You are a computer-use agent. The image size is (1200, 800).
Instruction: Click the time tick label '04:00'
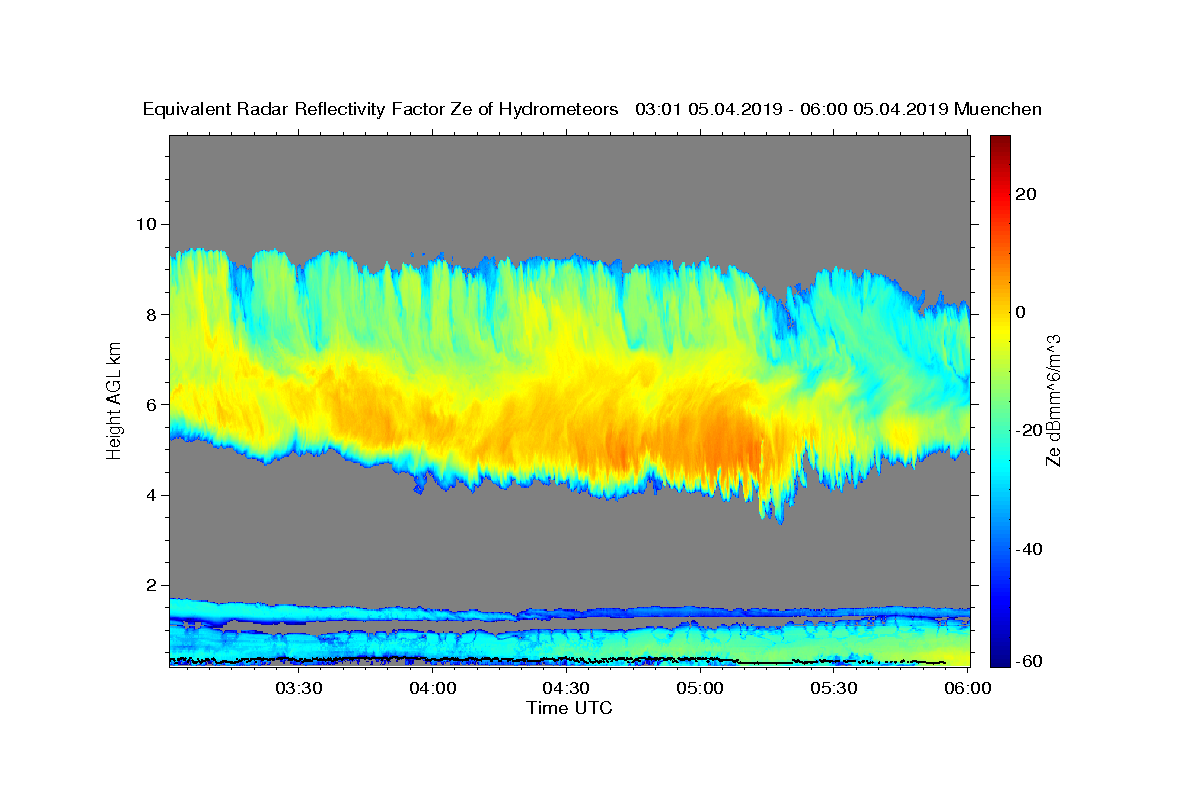(433, 689)
